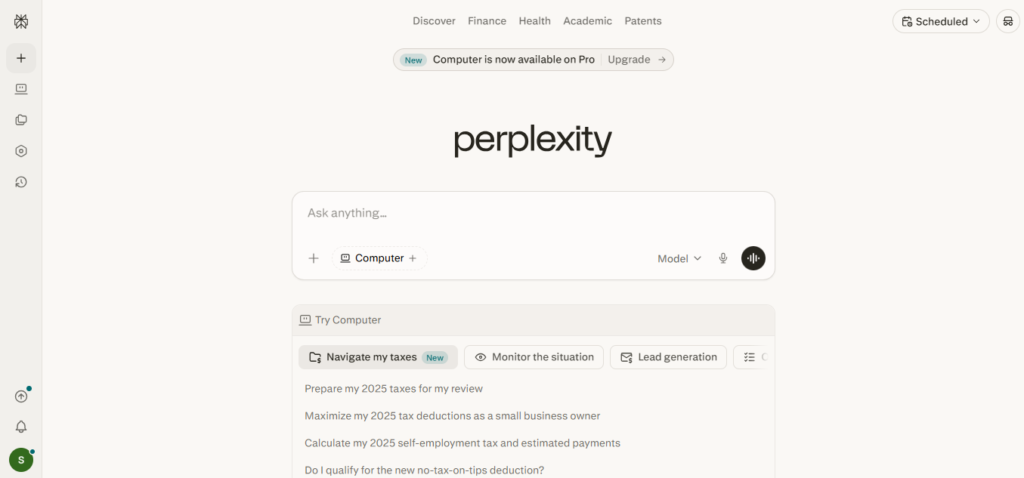This screenshot has height=478, width=1024.
Task: Click the microphone dictation icon
Action: pyautogui.click(x=723, y=258)
